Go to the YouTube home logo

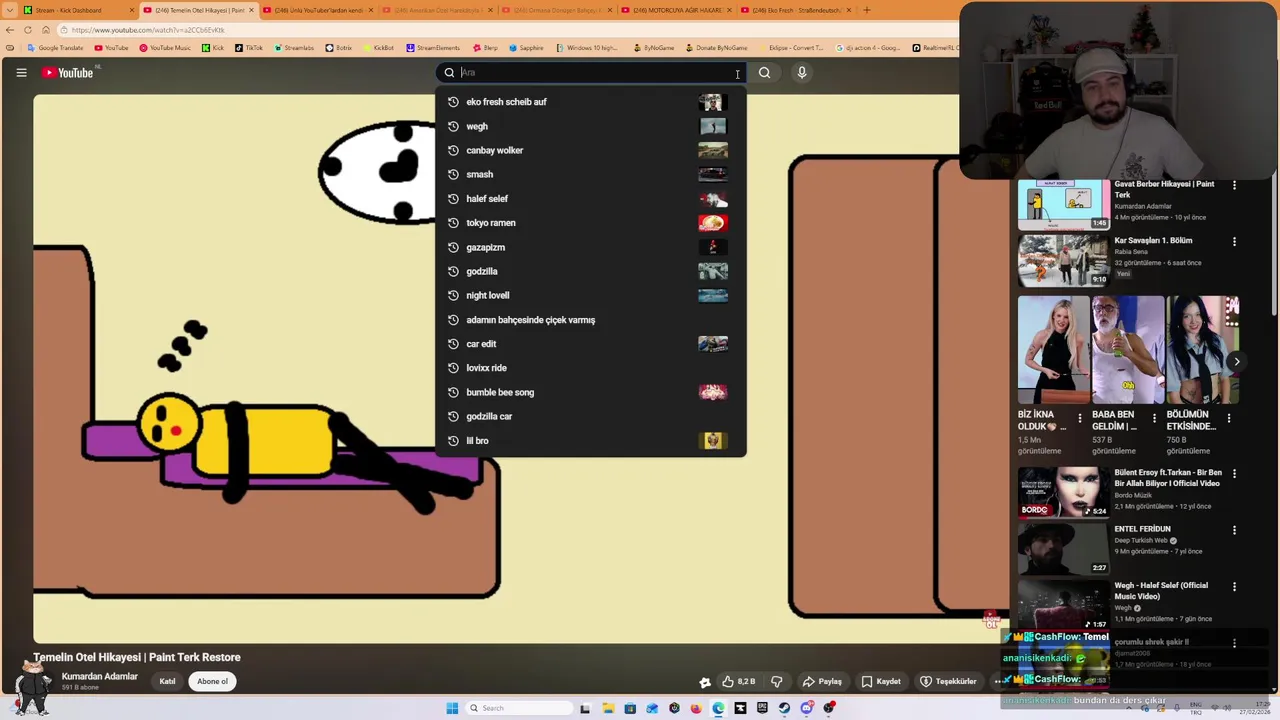click(67, 72)
